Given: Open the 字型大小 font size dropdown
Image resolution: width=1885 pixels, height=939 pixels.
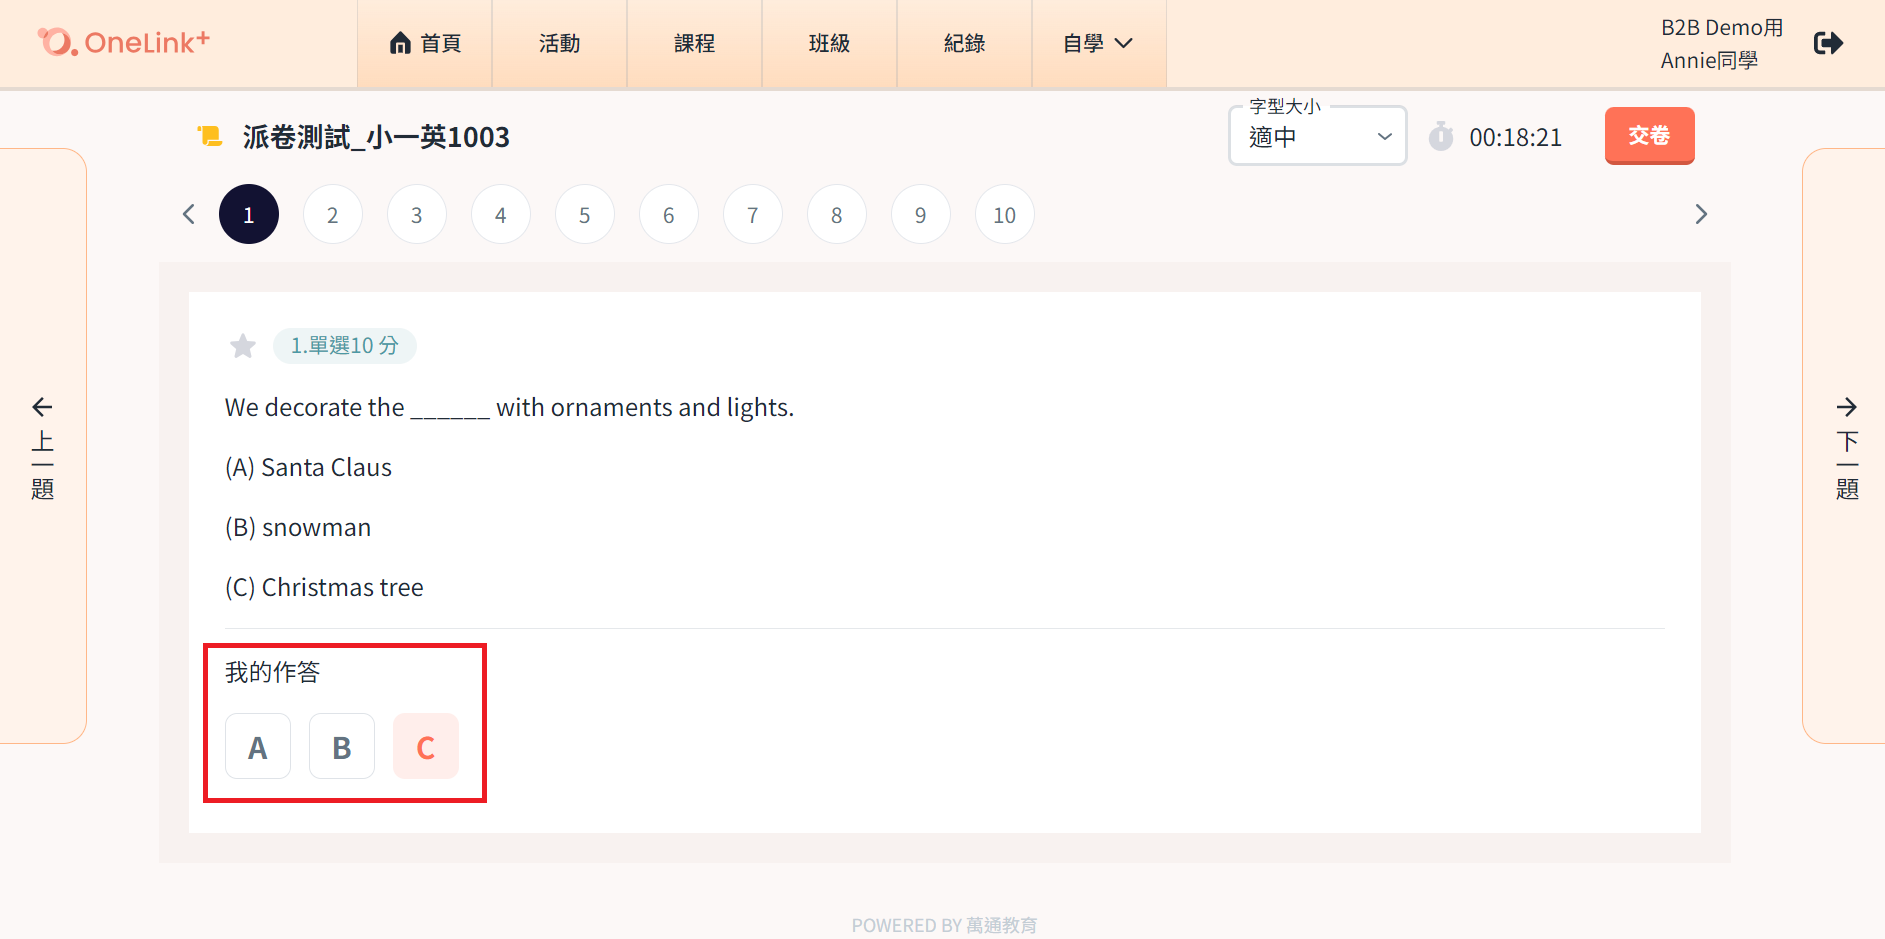Looking at the screenshot, I should pyautogui.click(x=1318, y=136).
